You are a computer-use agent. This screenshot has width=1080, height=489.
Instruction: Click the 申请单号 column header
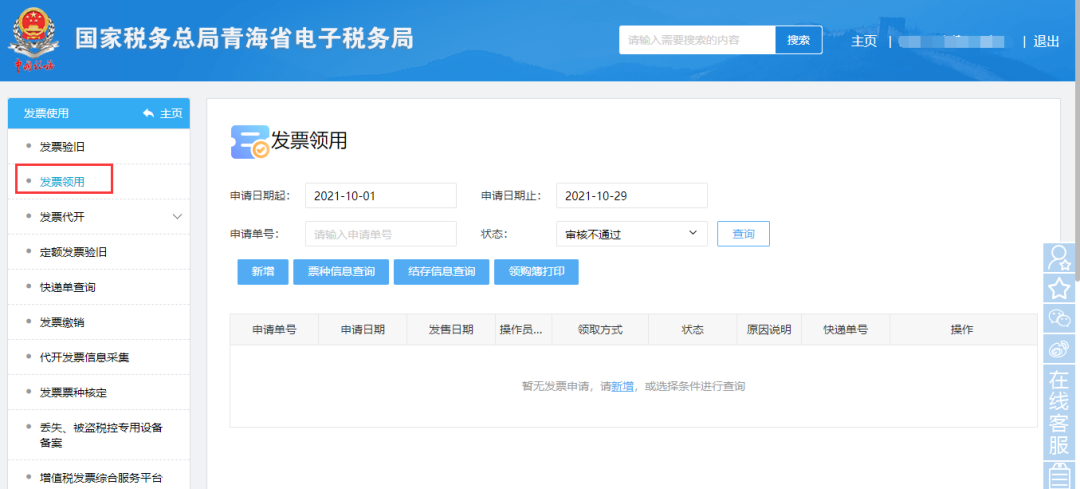274,329
